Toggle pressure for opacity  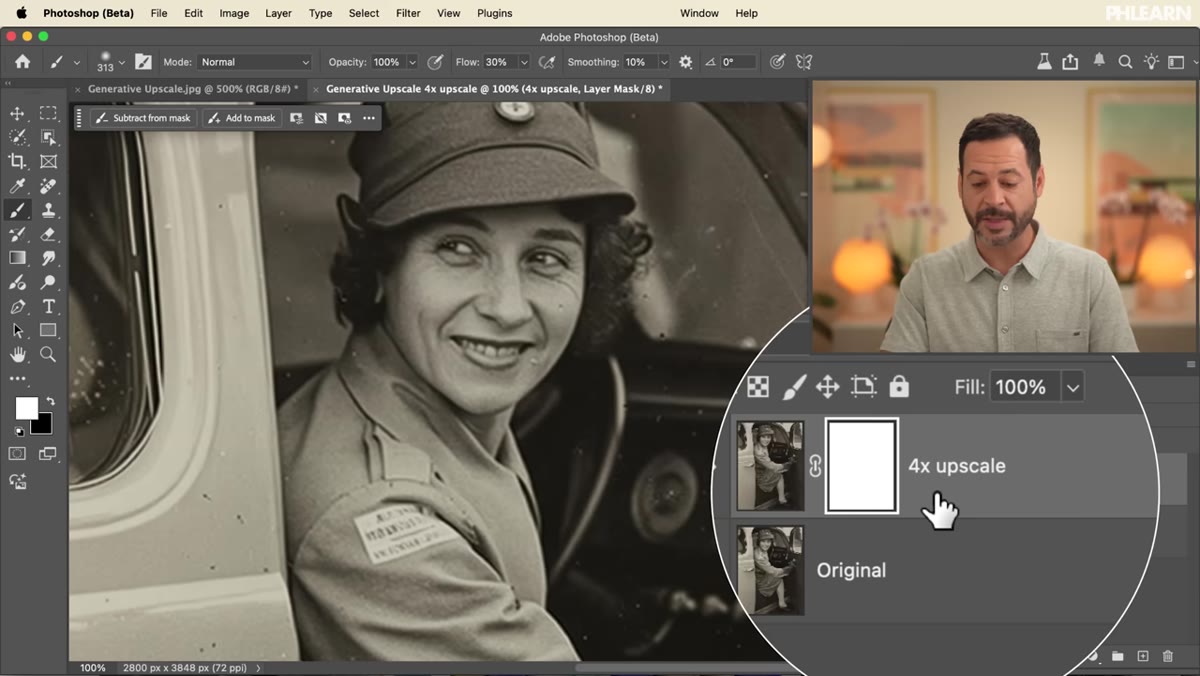(x=435, y=62)
